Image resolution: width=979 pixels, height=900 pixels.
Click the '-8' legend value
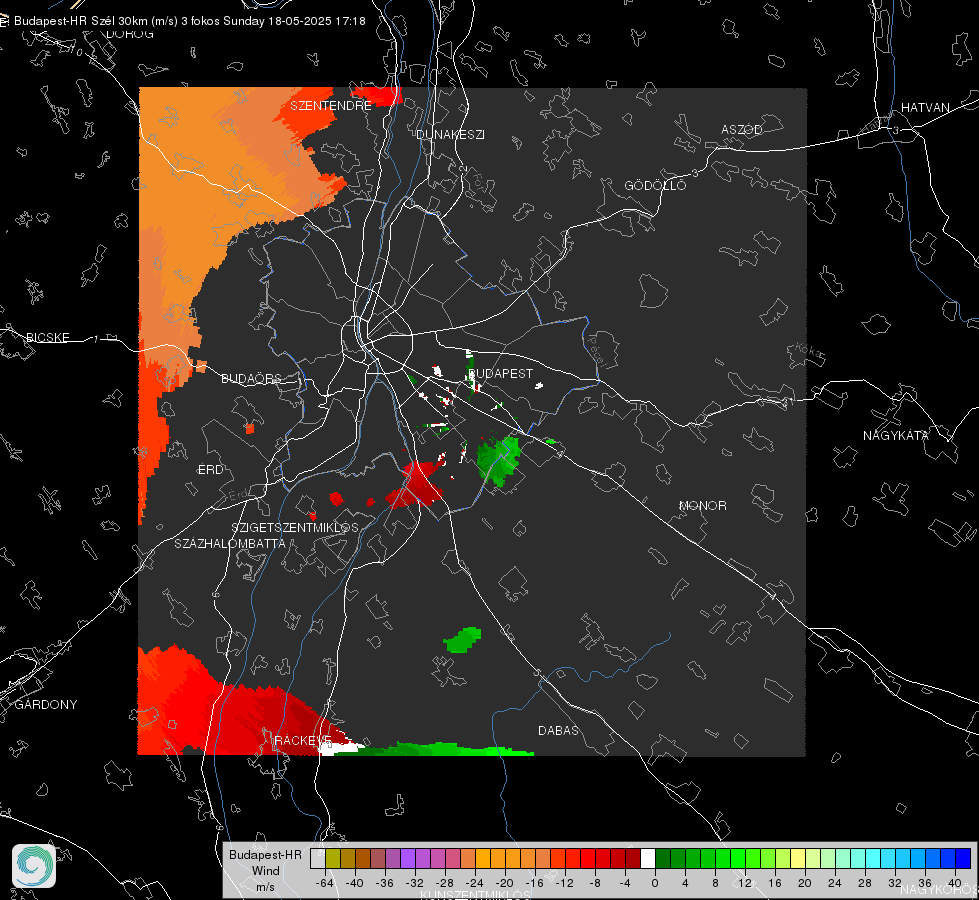(595, 883)
